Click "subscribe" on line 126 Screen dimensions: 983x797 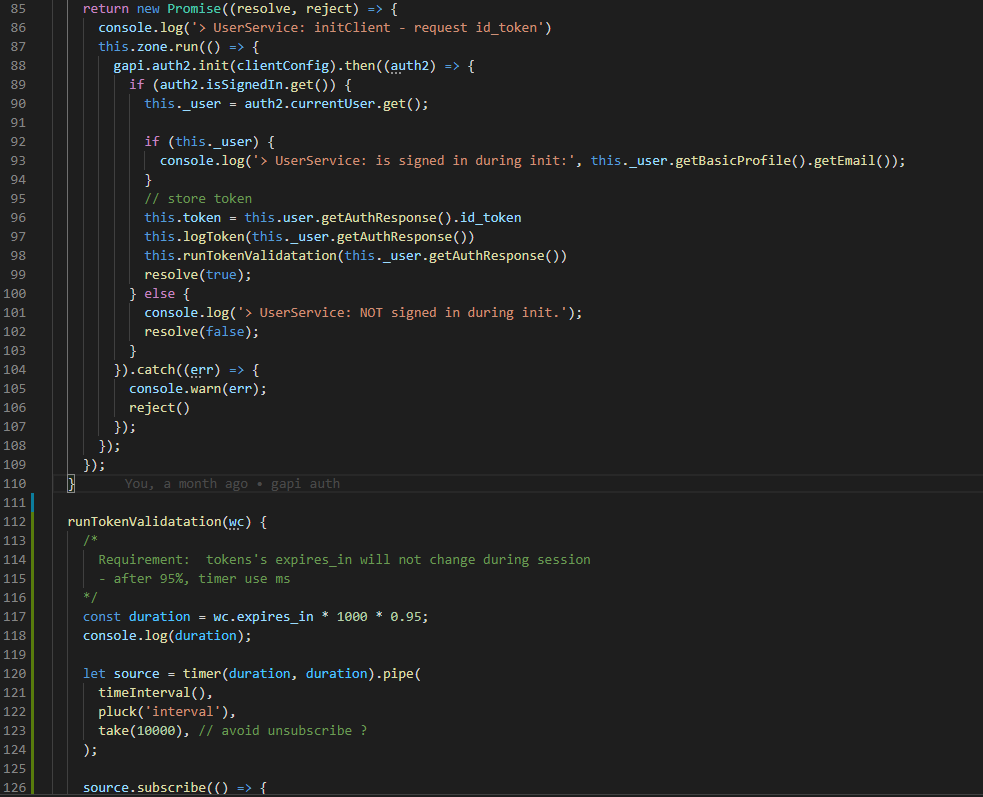coord(171,788)
